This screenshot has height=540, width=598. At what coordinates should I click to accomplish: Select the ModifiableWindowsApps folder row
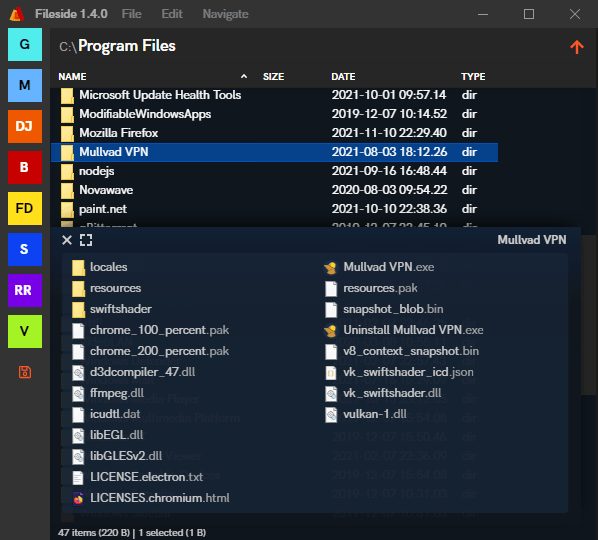pyautogui.click(x=274, y=114)
